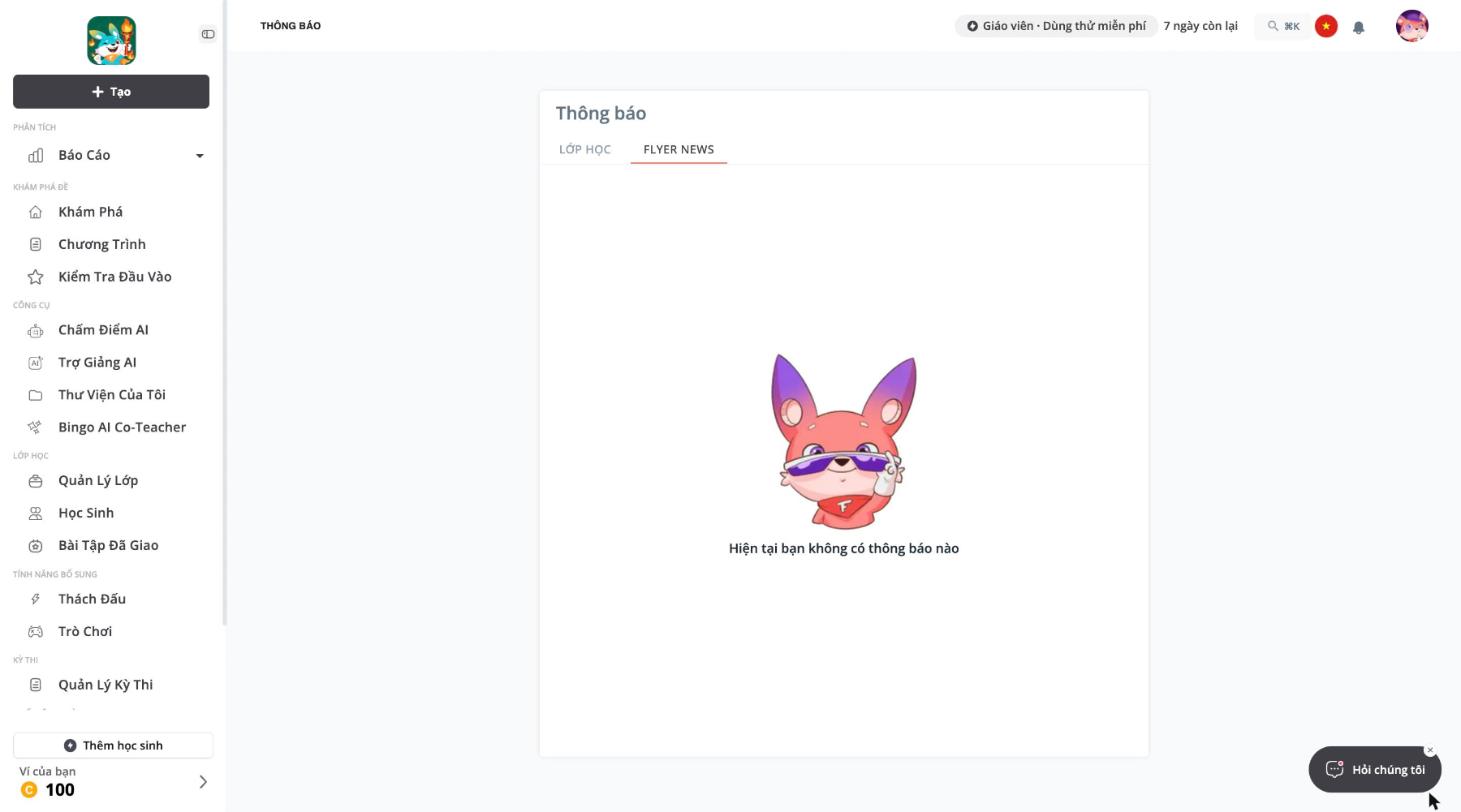Open the Học Sinh people icon
Screen dimensions: 1461x812
tap(36, 513)
